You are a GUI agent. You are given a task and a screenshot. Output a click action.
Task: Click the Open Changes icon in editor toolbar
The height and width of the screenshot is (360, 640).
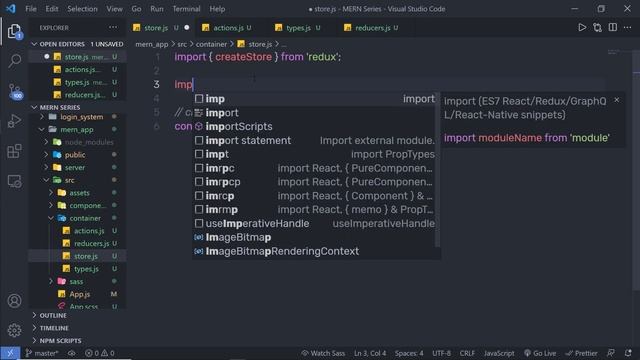point(597,27)
